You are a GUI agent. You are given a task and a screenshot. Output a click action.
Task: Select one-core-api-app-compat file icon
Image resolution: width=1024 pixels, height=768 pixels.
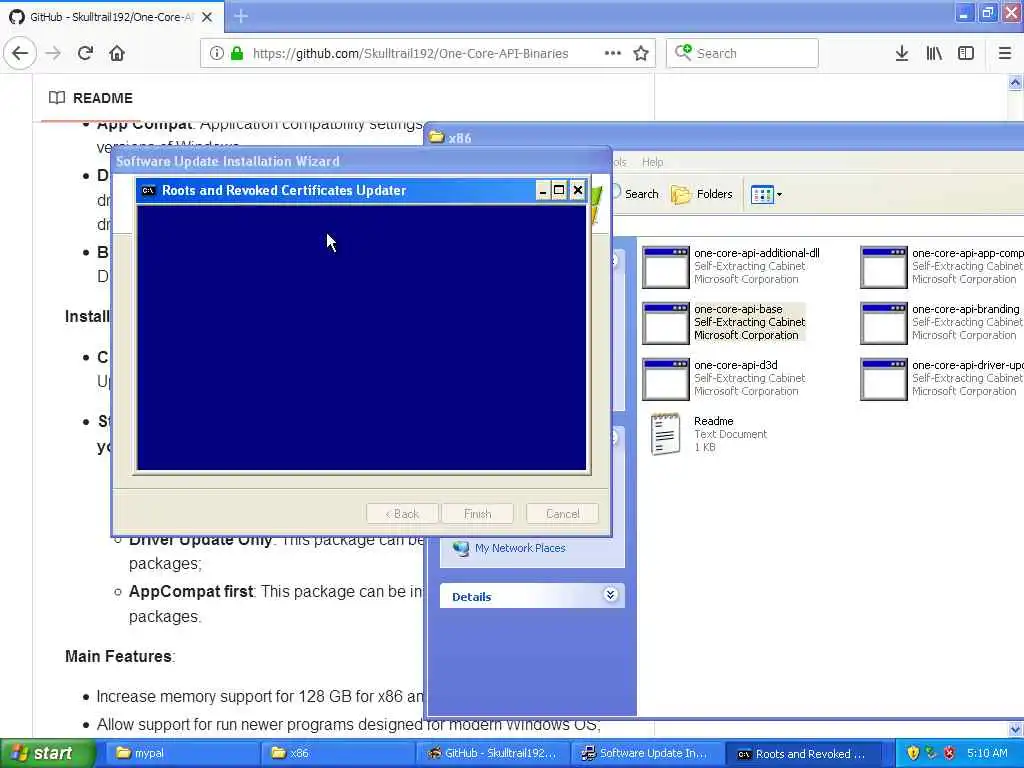coord(884,267)
